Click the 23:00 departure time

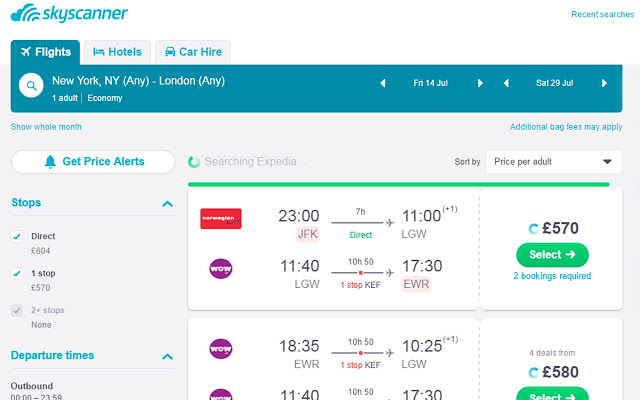(299, 216)
